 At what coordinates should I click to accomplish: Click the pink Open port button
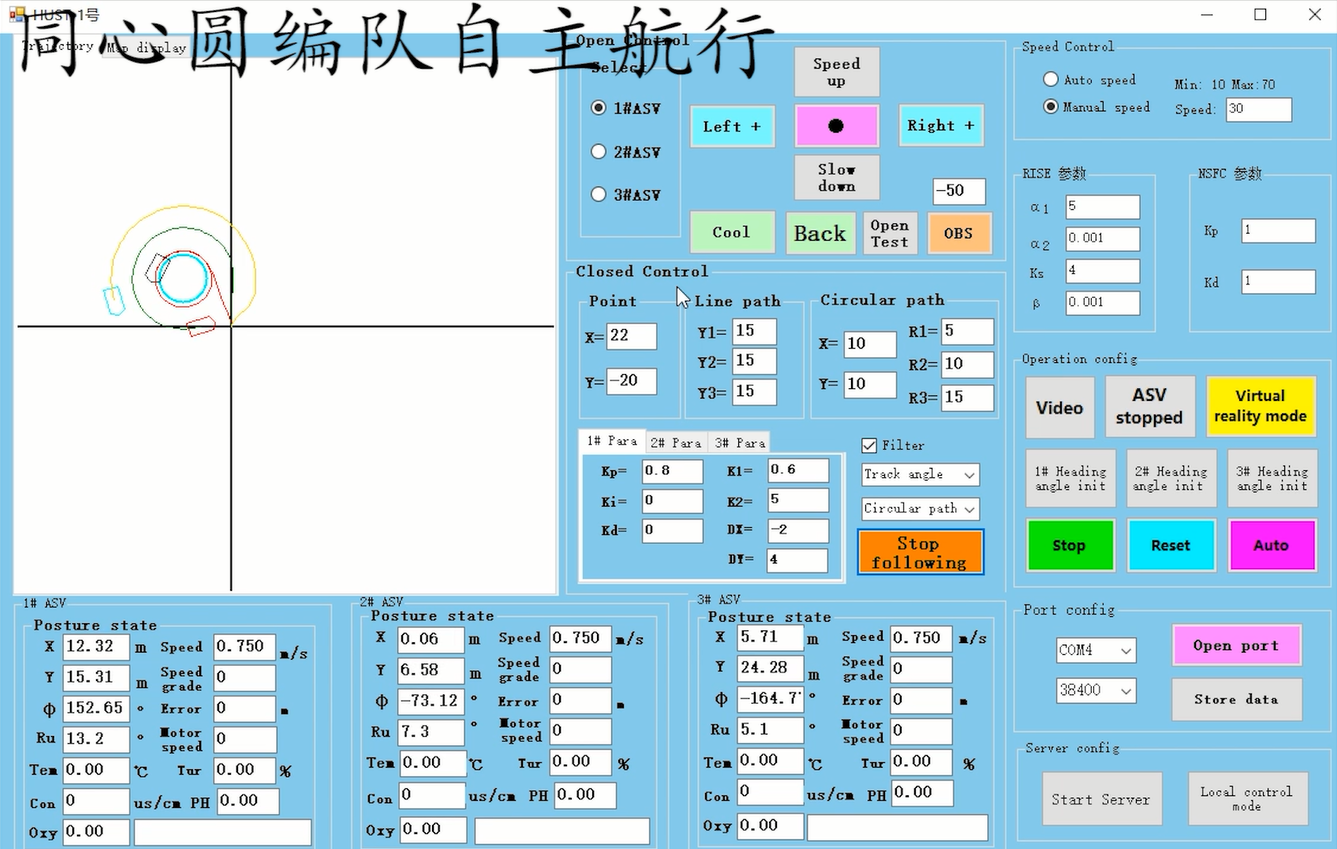[x=1236, y=645]
